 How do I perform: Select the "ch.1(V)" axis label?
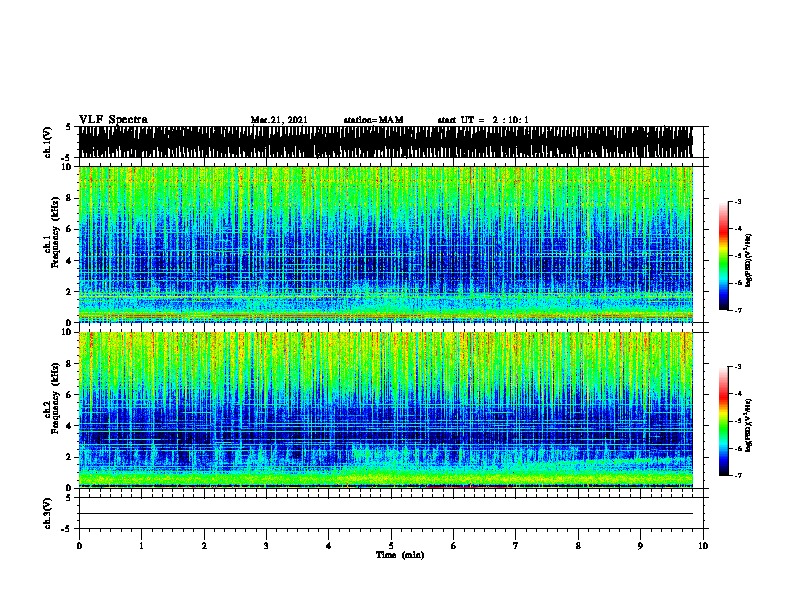(47, 142)
